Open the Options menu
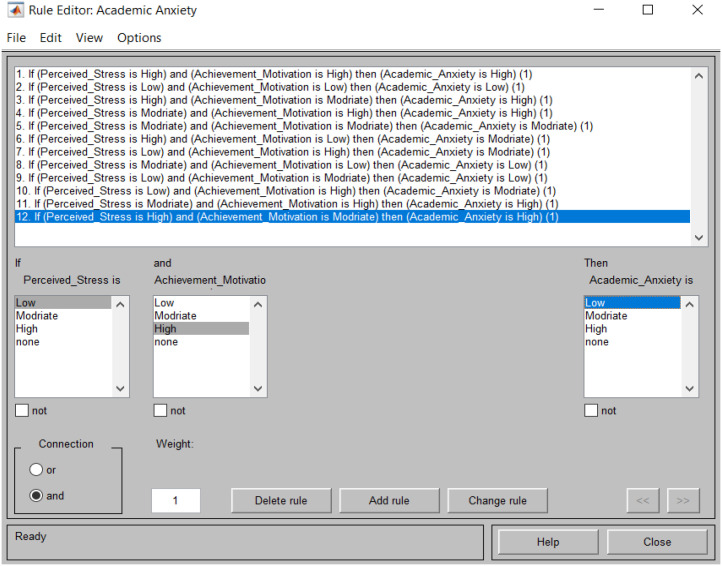 [x=139, y=38]
